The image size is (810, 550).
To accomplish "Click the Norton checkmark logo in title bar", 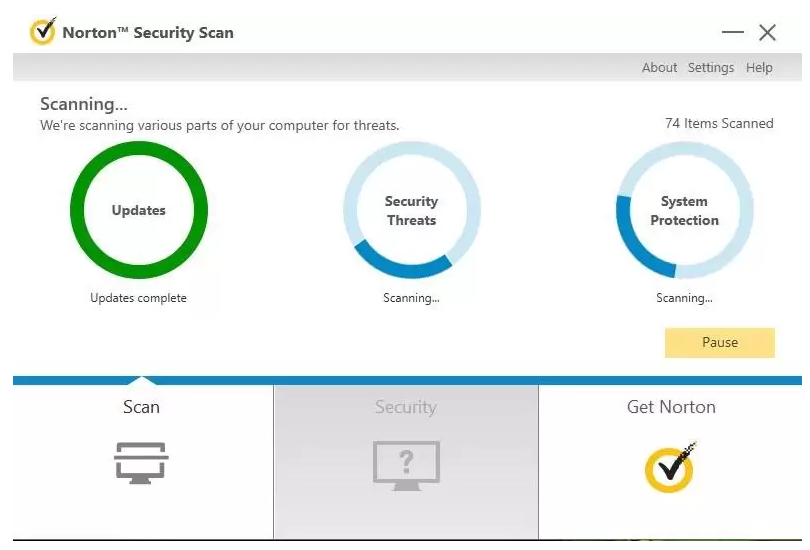I will [x=43, y=32].
